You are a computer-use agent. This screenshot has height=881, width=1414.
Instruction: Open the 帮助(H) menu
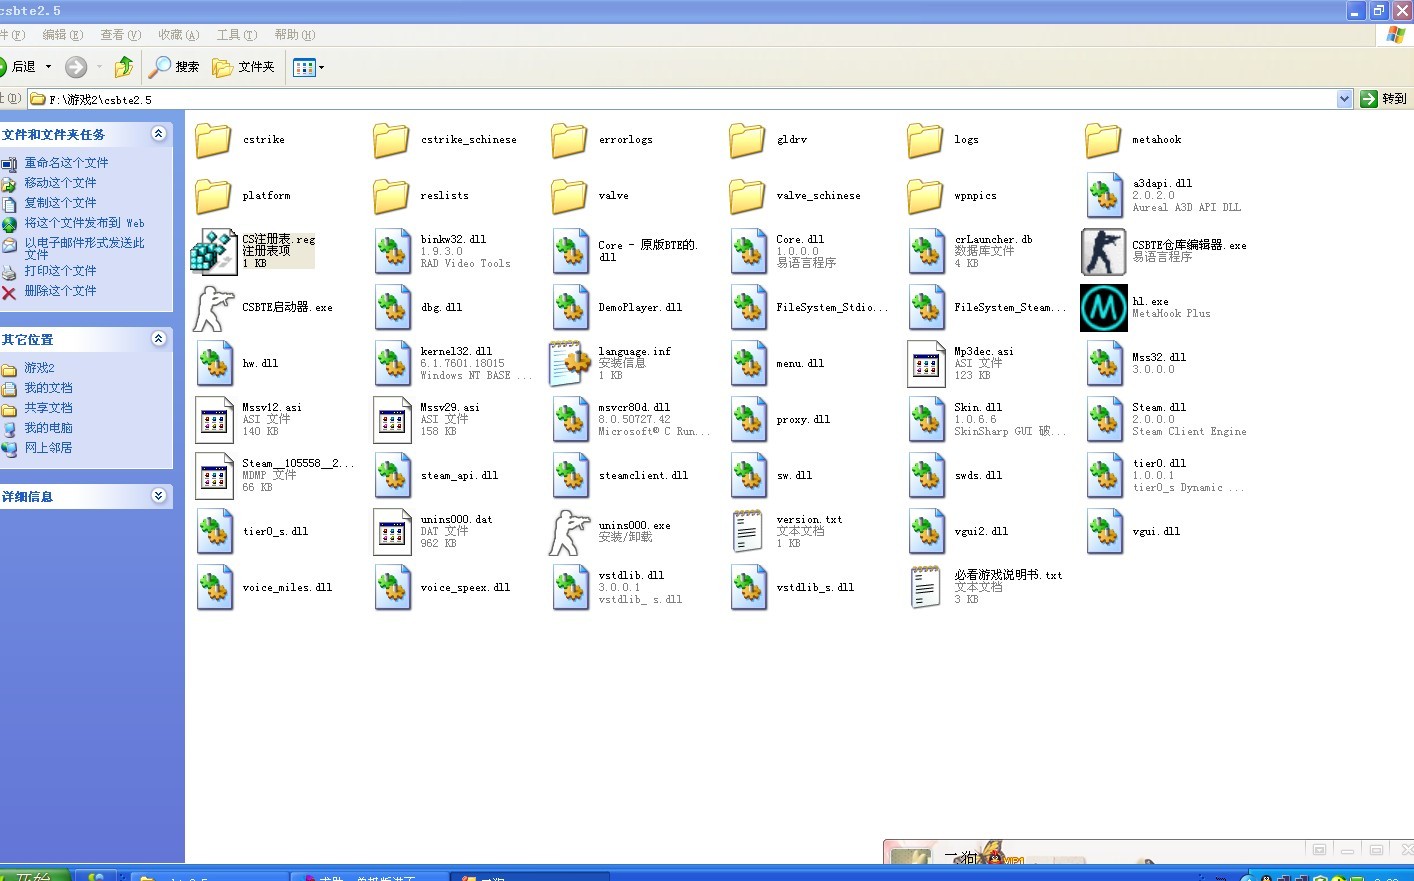click(295, 35)
